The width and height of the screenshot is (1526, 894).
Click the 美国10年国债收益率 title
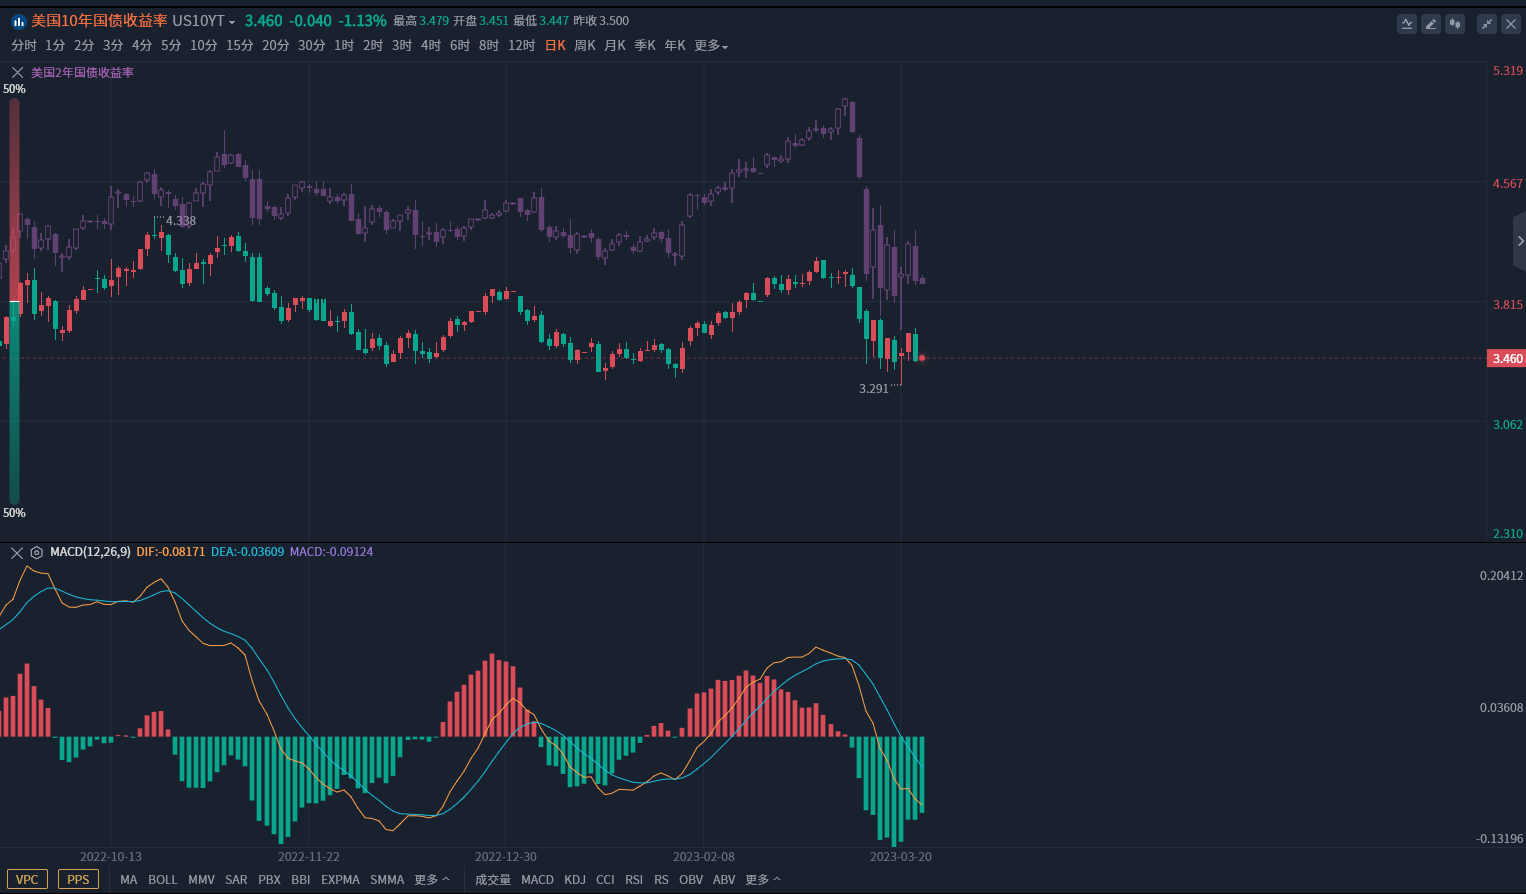coord(99,21)
